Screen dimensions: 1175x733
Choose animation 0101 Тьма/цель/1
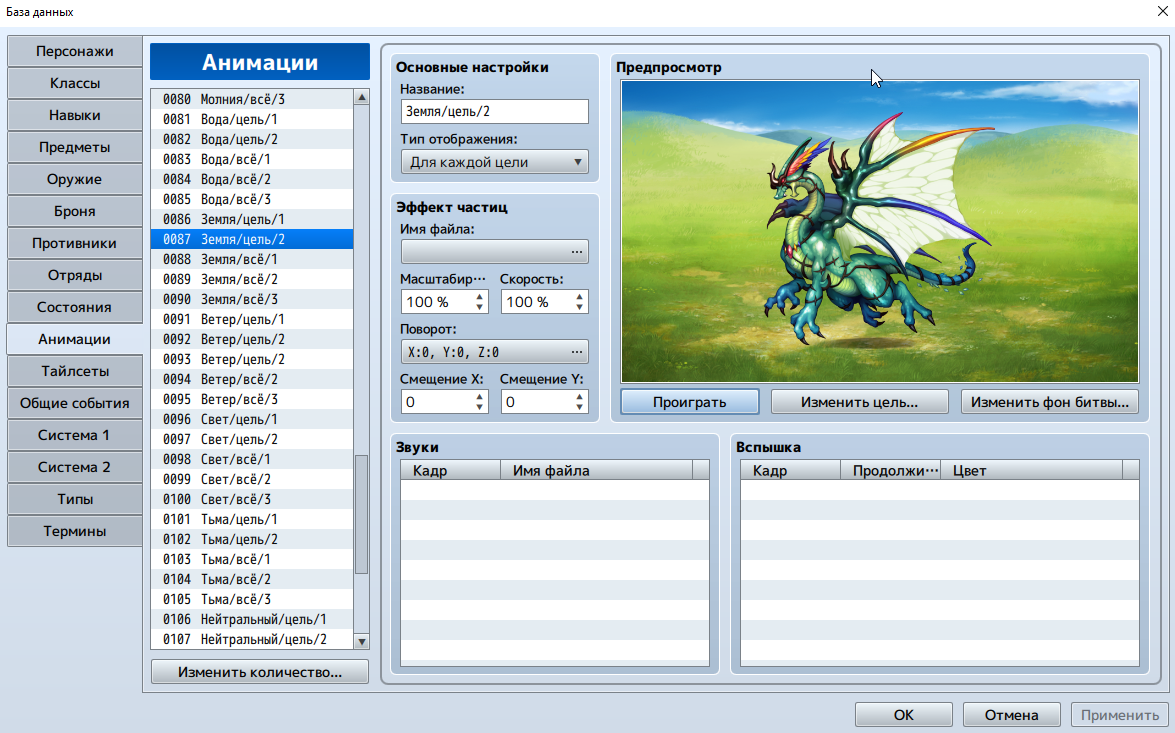coord(252,519)
